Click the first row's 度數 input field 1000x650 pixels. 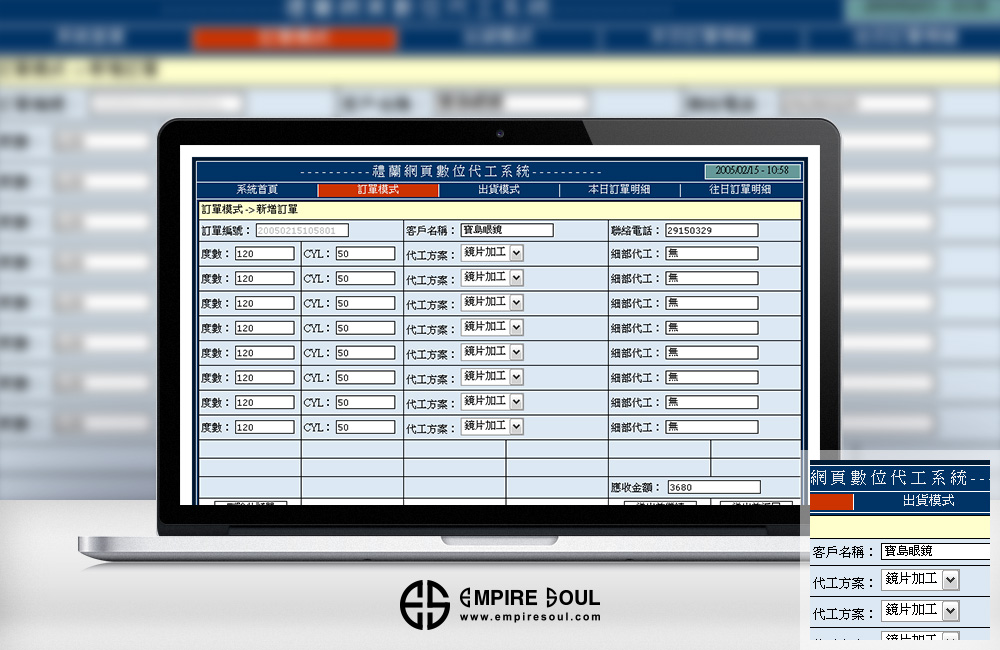click(264, 254)
